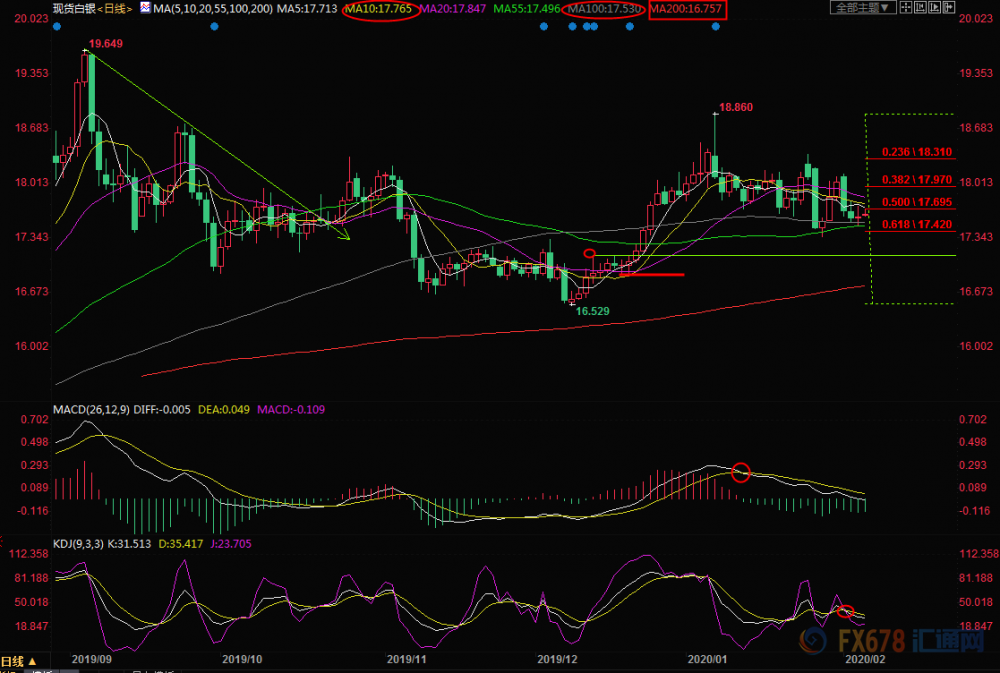Open KDJ(9,3,3) indicator settings
Image resolution: width=1000 pixels, height=673 pixels.
78,544
